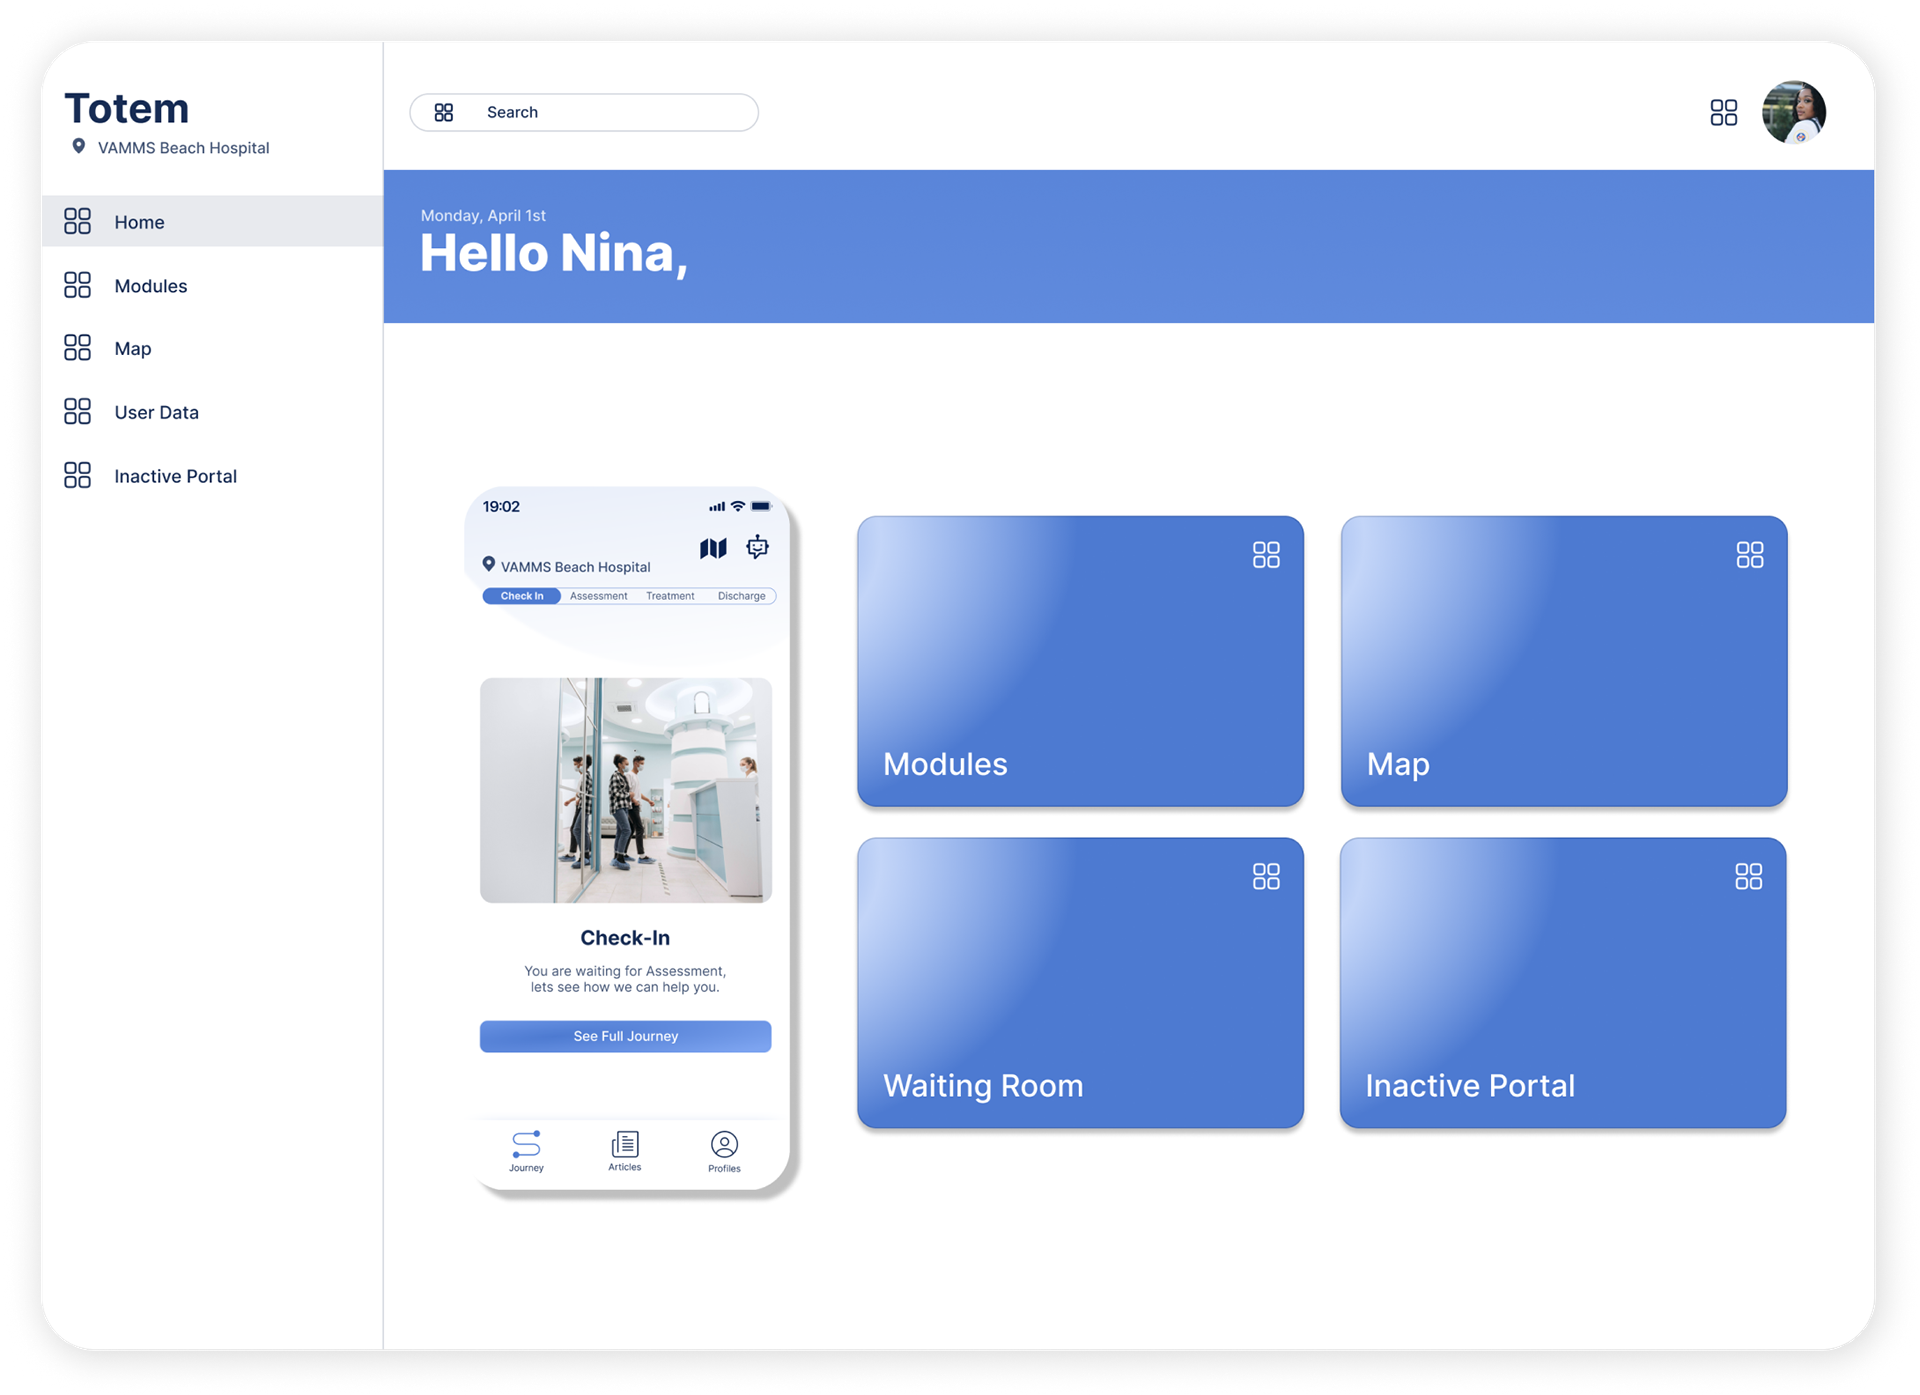Screen dimensions: 1920x1395
Task: Click the Totem logo title
Action: click(x=127, y=108)
